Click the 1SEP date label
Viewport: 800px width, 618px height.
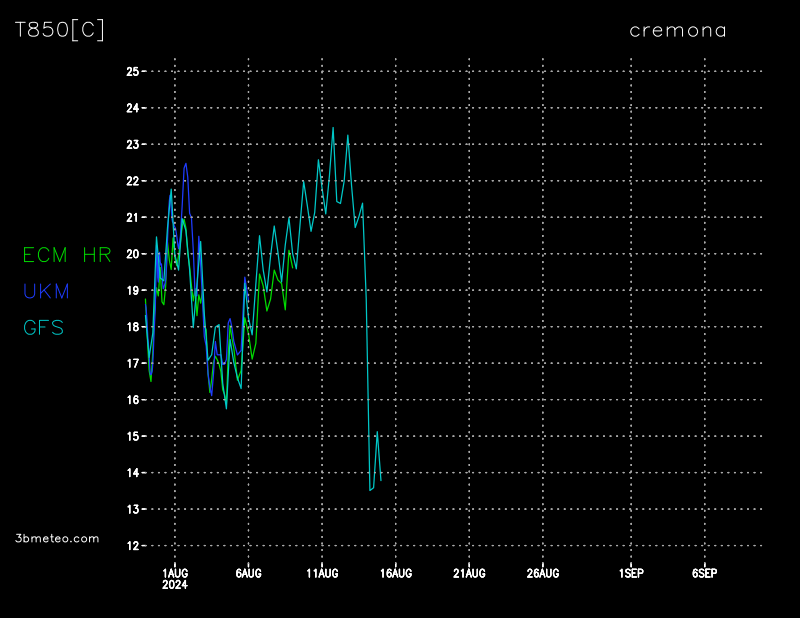point(631,573)
